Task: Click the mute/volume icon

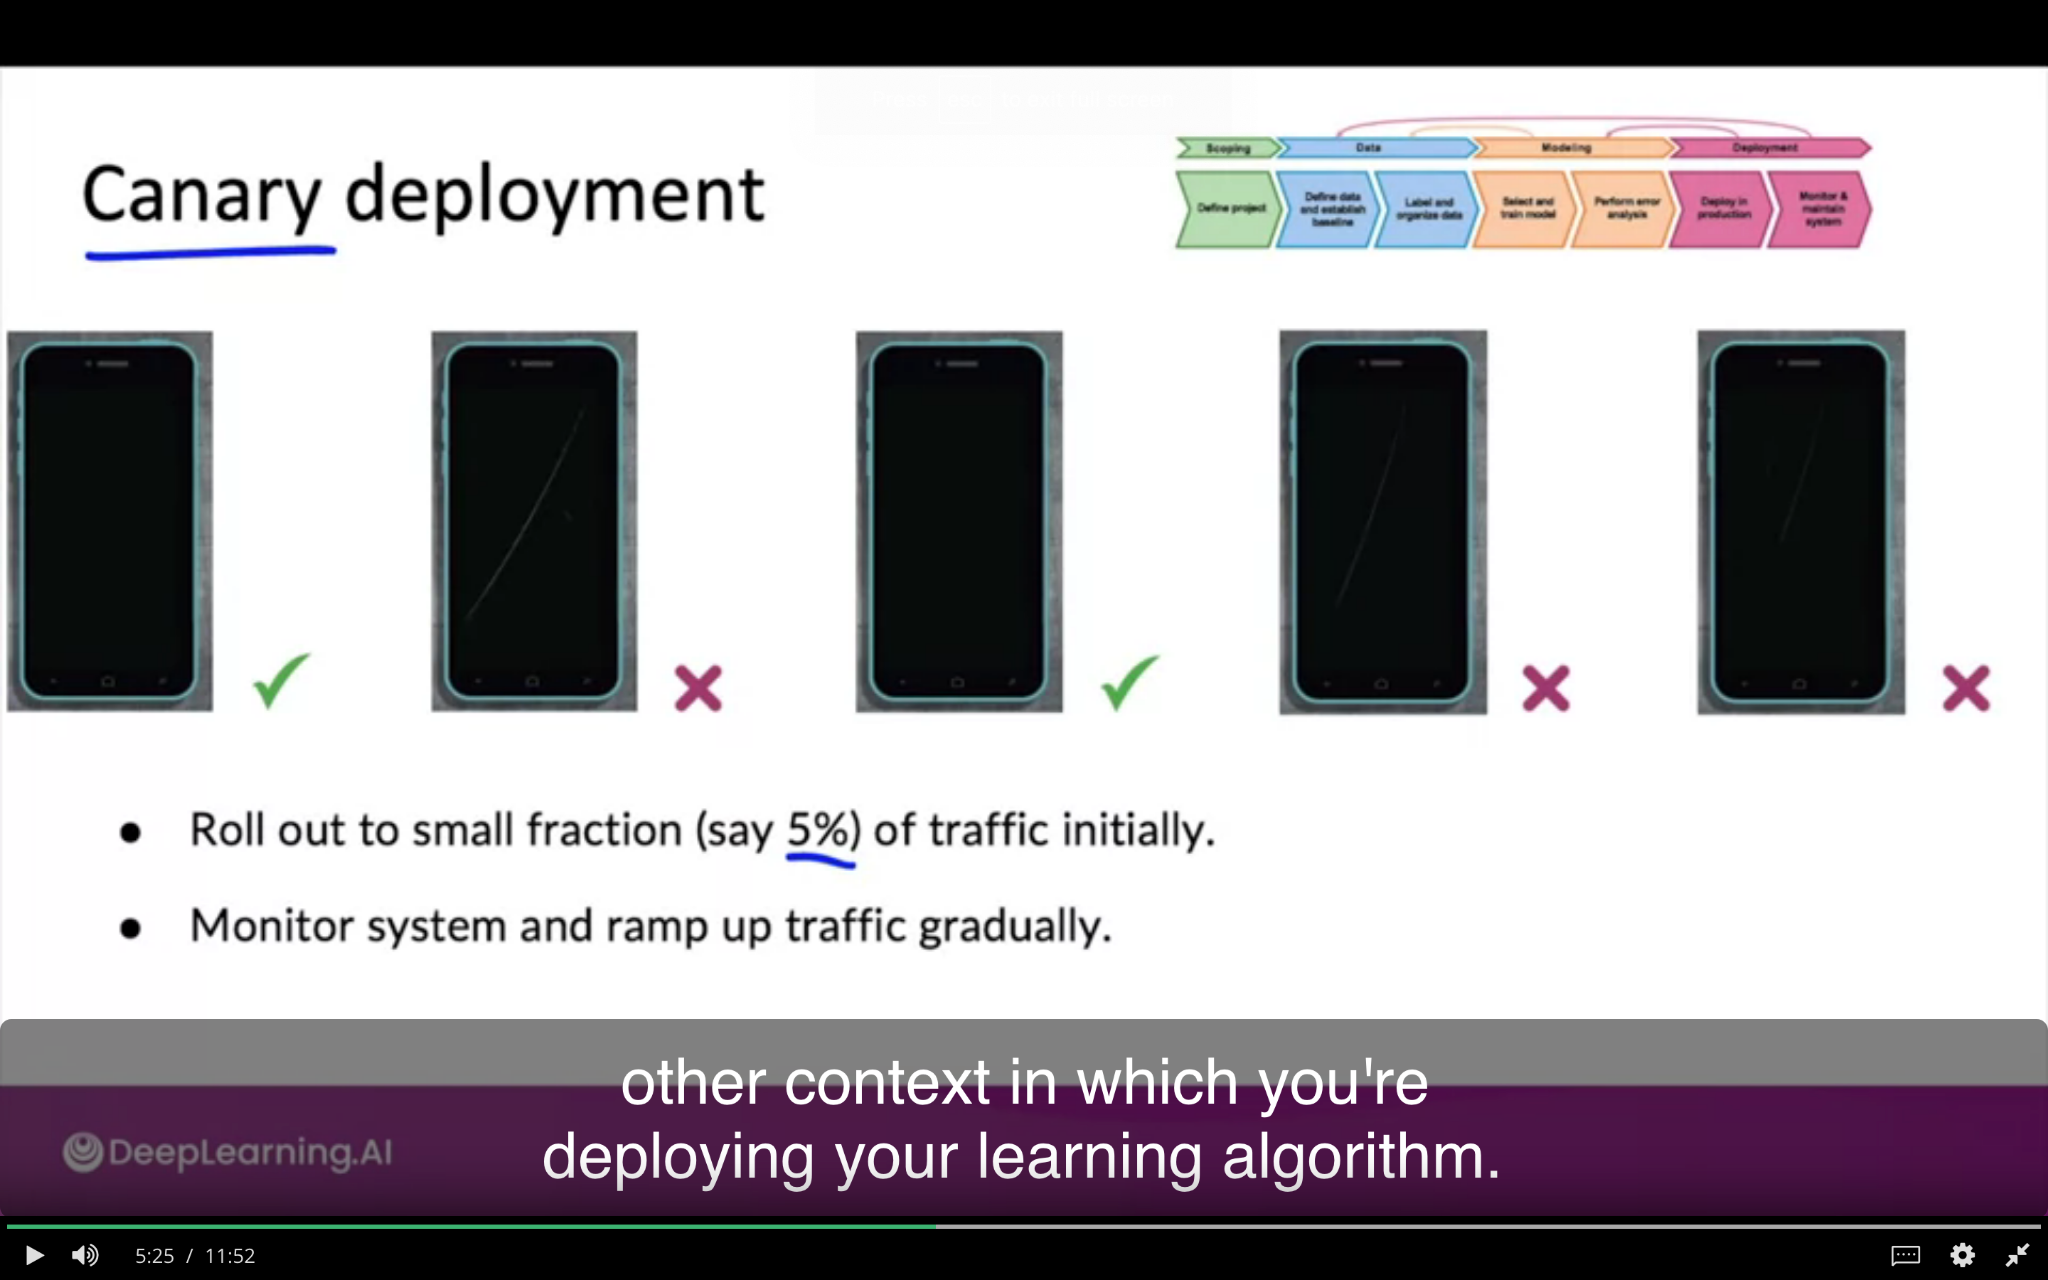Action: (84, 1255)
